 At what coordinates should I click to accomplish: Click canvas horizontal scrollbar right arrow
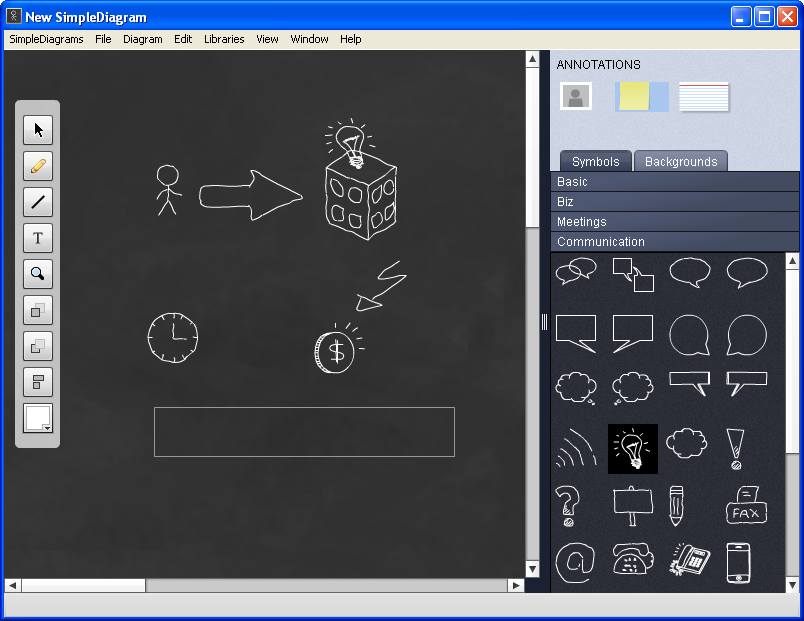[516, 585]
